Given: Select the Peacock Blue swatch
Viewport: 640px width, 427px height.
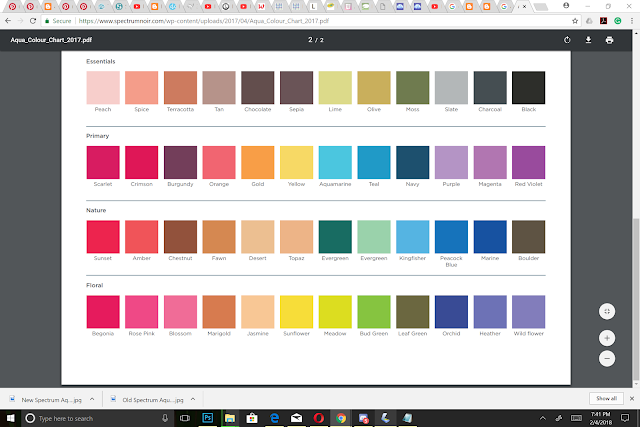Looking at the screenshot, I should (451, 237).
